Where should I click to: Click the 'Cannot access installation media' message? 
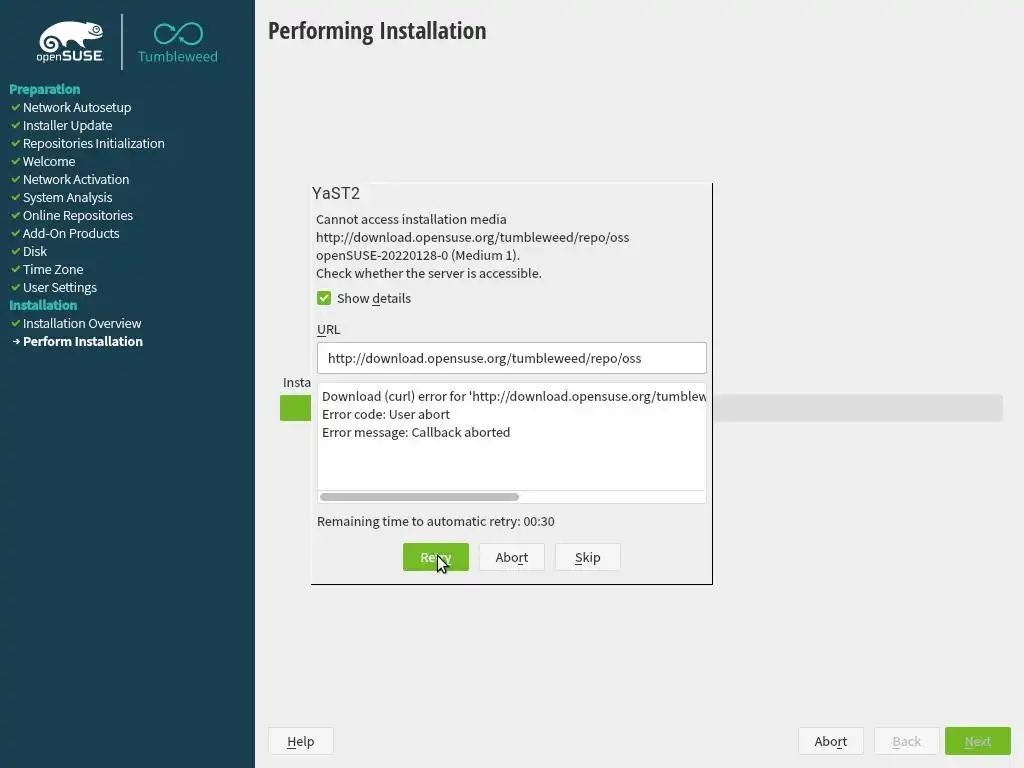(x=411, y=219)
